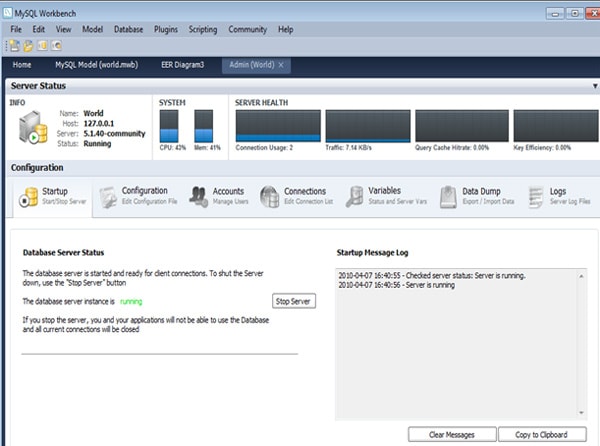Click the Startup Message Log heading
Screen dimensions: 600x446
(x=373, y=252)
